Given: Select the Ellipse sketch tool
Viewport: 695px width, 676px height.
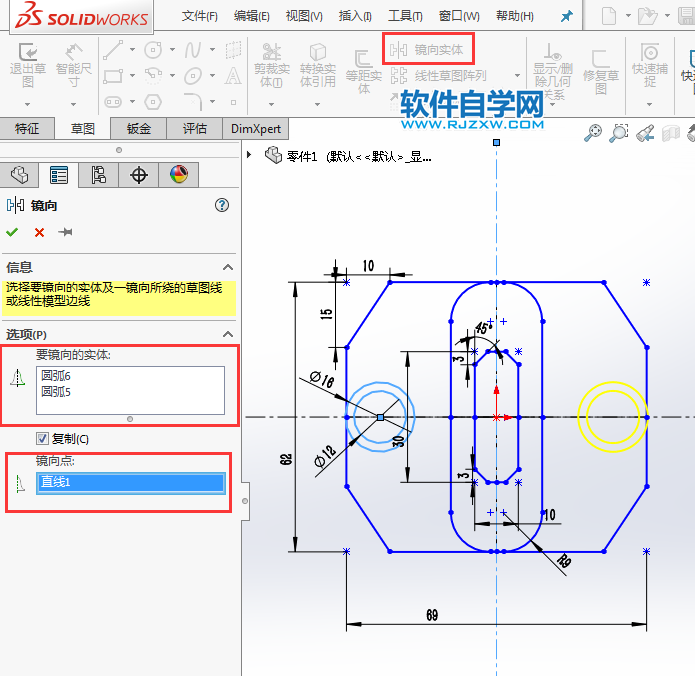Looking at the screenshot, I should [x=193, y=76].
